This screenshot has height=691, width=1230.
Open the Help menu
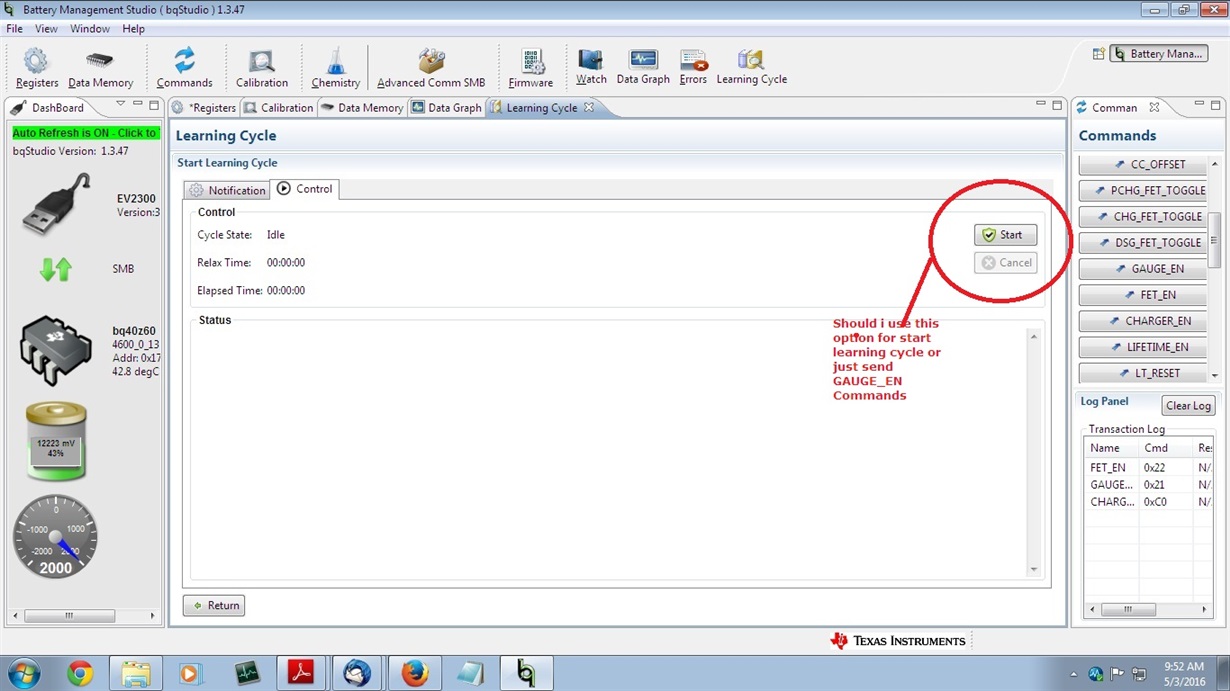click(133, 29)
